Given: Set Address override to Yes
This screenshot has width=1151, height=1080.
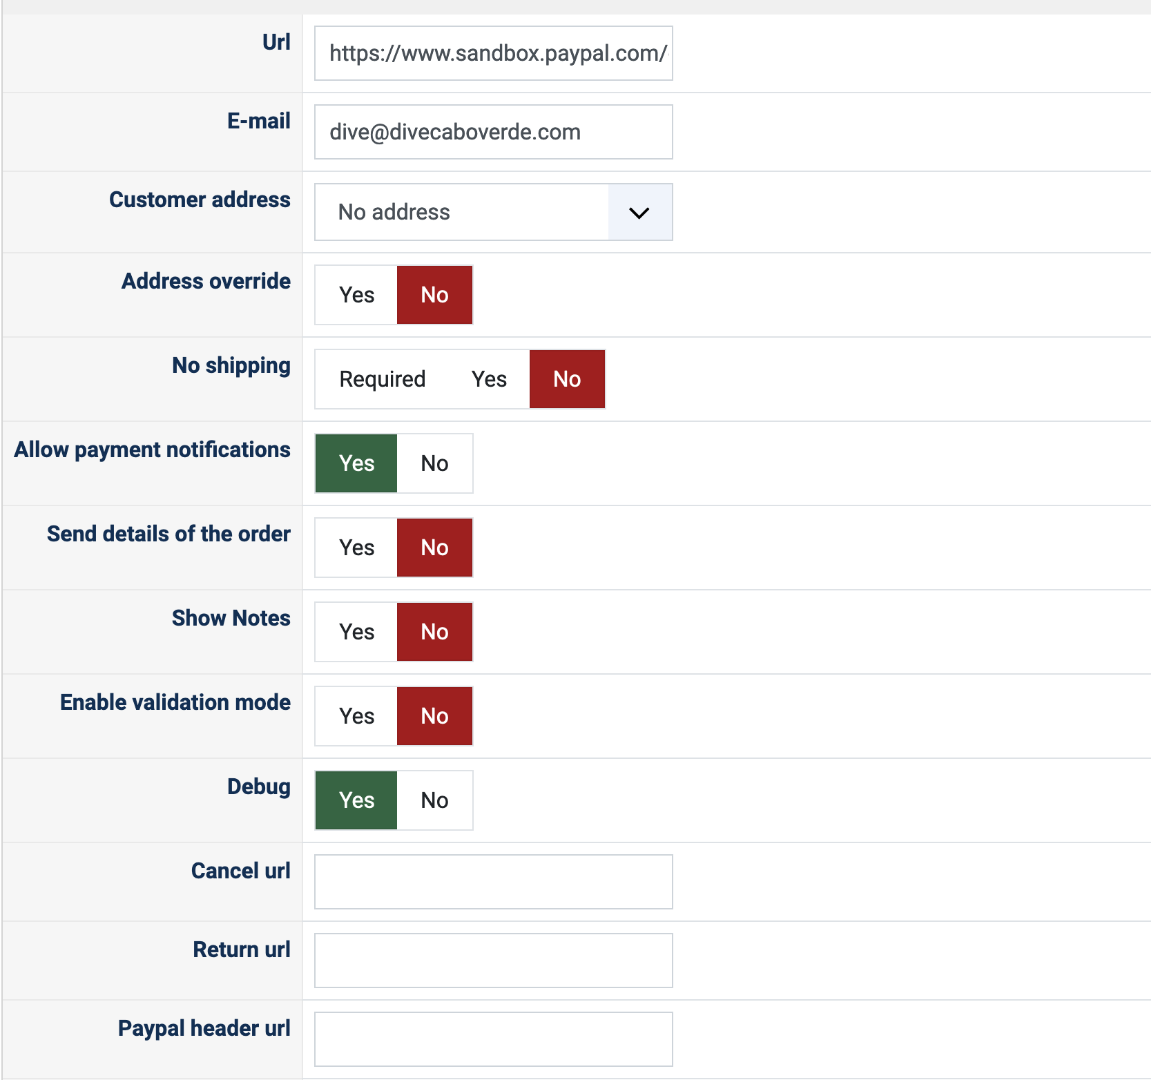Looking at the screenshot, I should coord(356,295).
